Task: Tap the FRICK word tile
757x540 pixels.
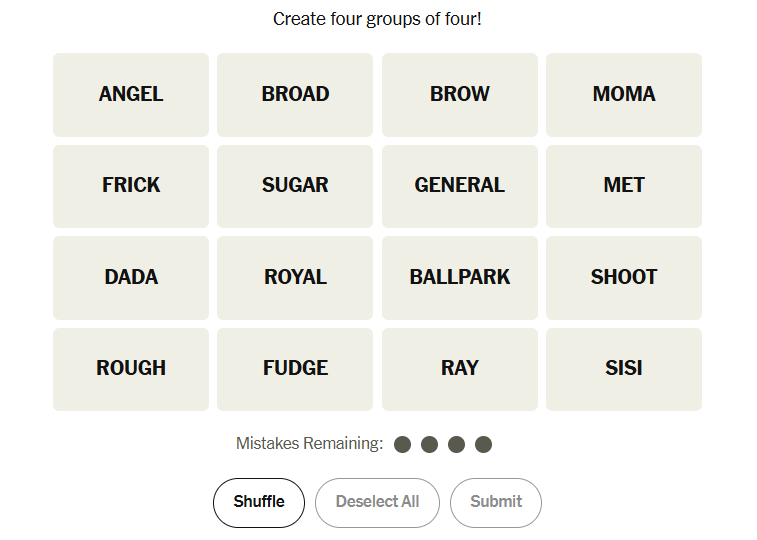Action: click(x=131, y=186)
